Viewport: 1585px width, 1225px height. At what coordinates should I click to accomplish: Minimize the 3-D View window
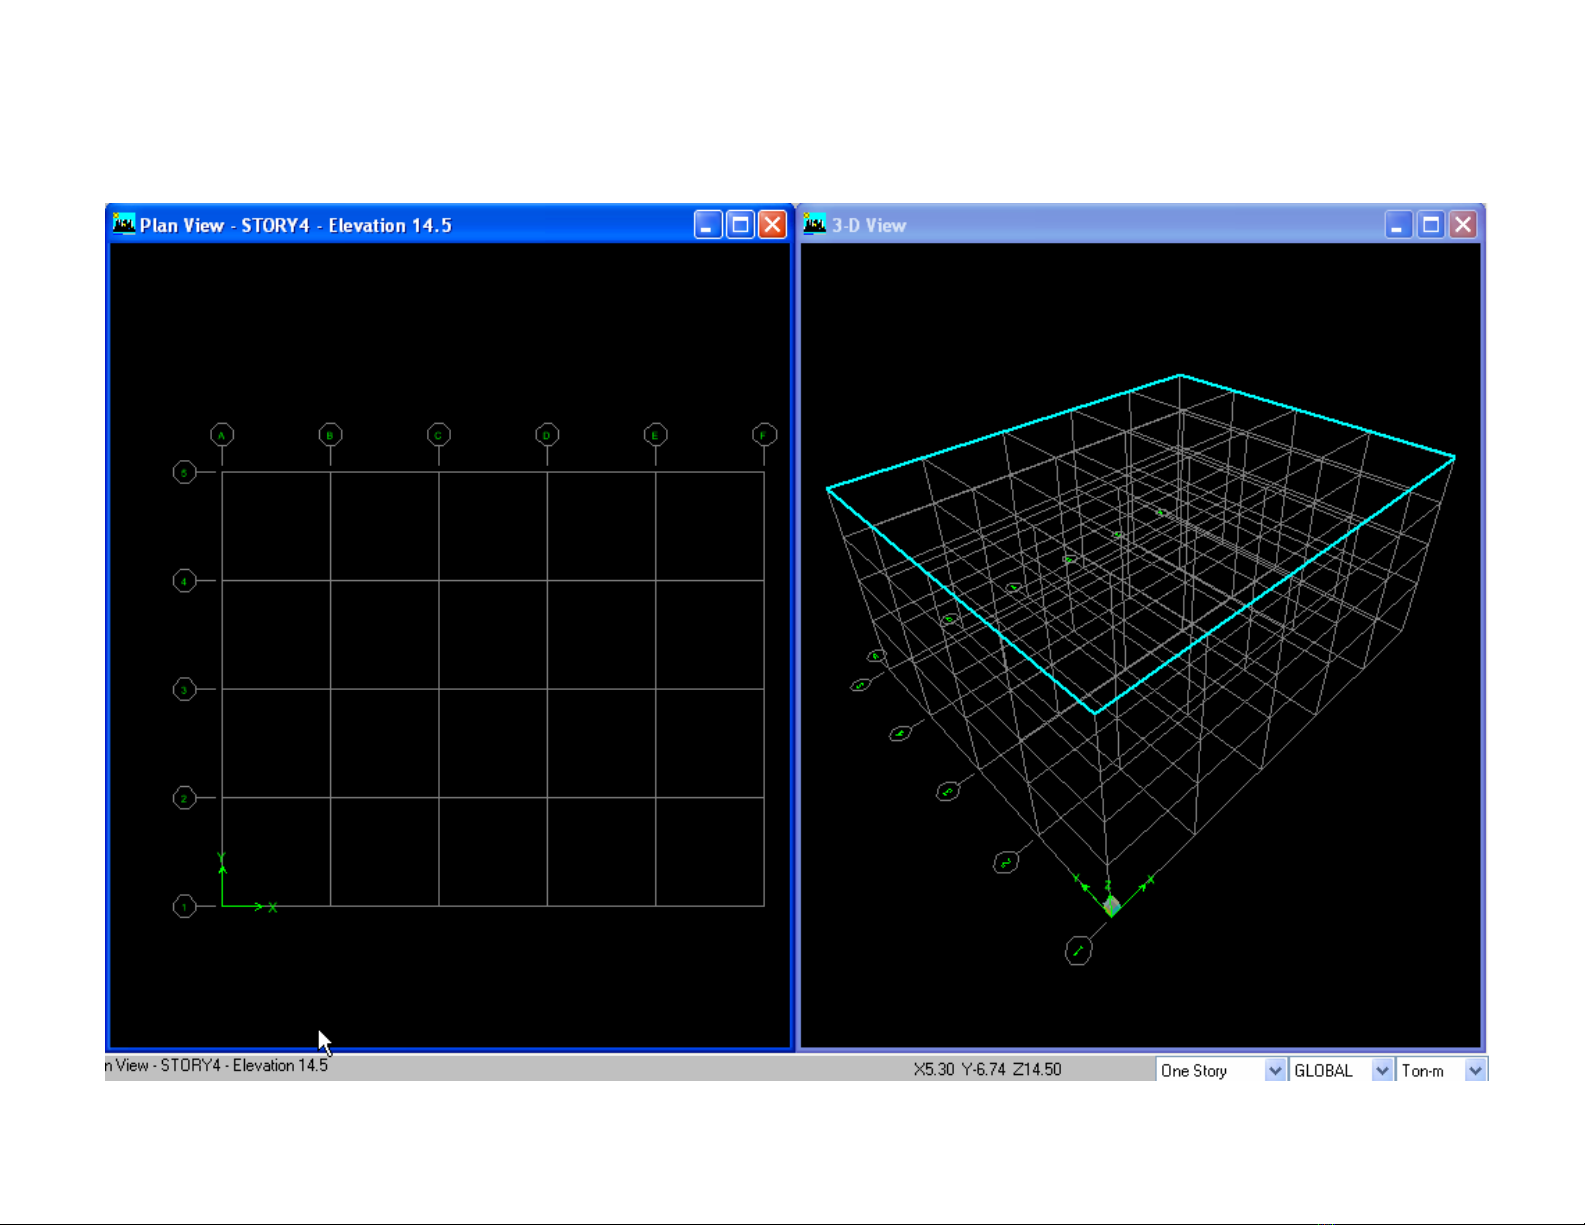tap(1398, 225)
